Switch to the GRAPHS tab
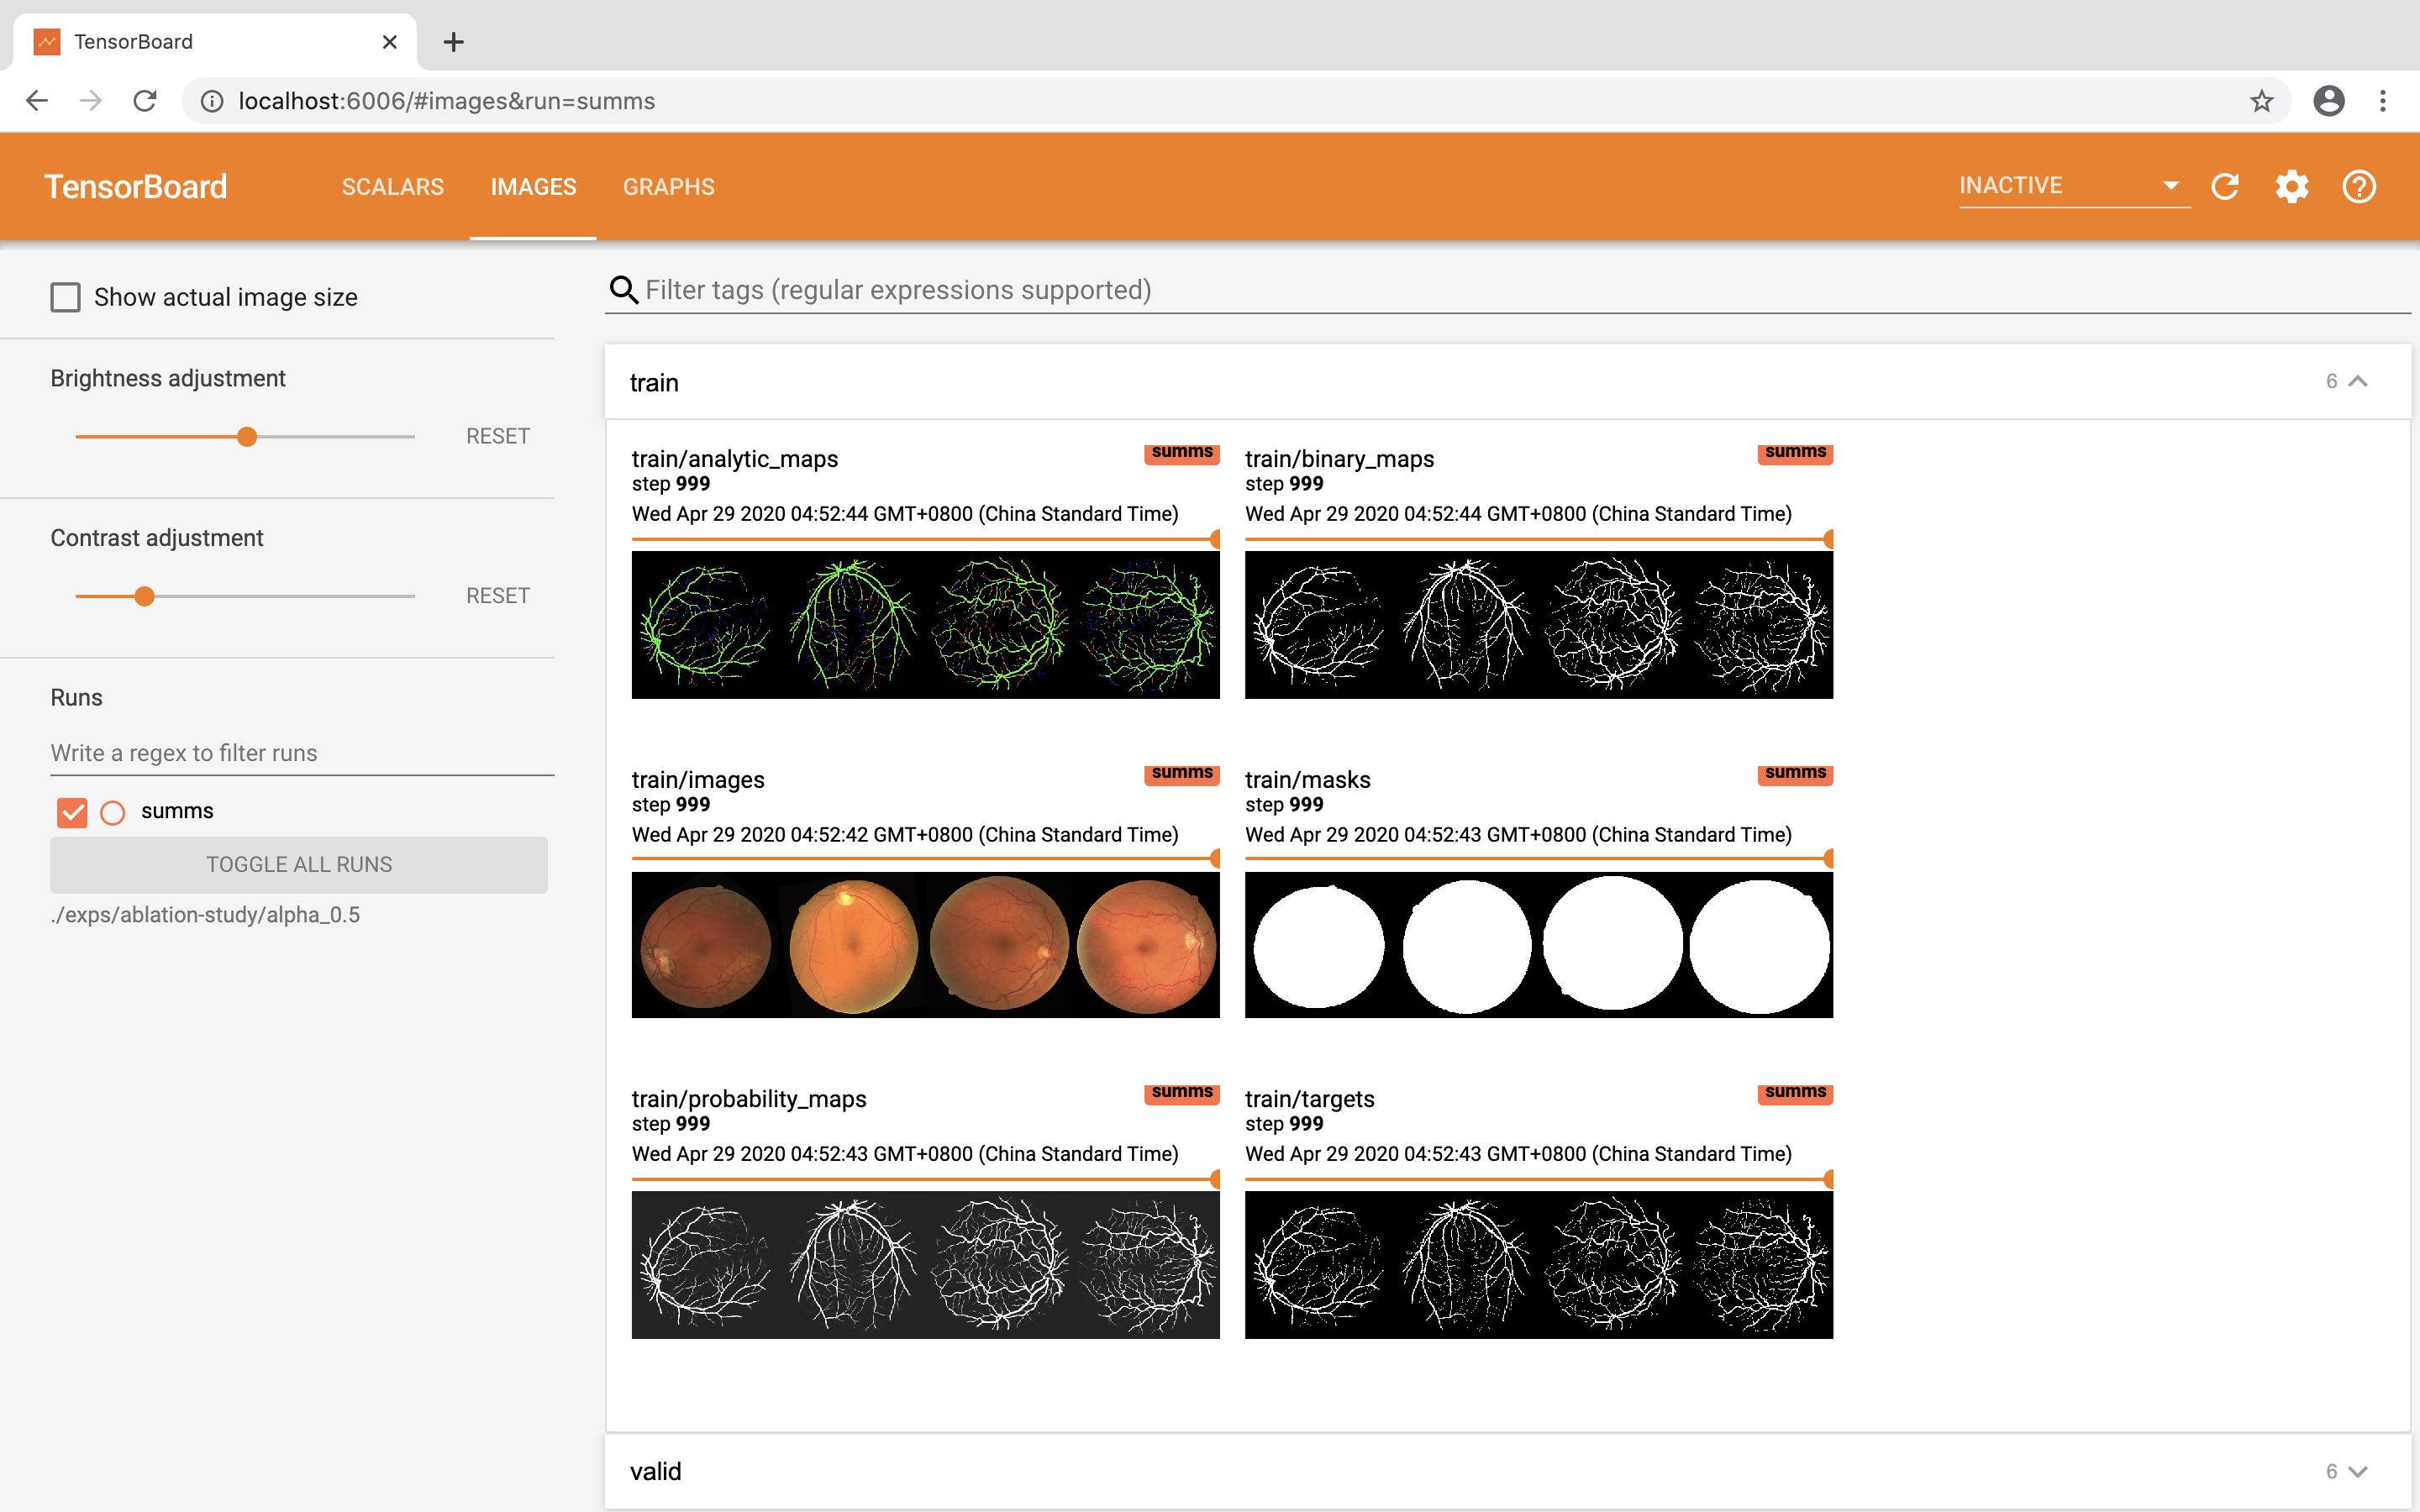Screen dimensions: 2420x1512 click(668, 187)
